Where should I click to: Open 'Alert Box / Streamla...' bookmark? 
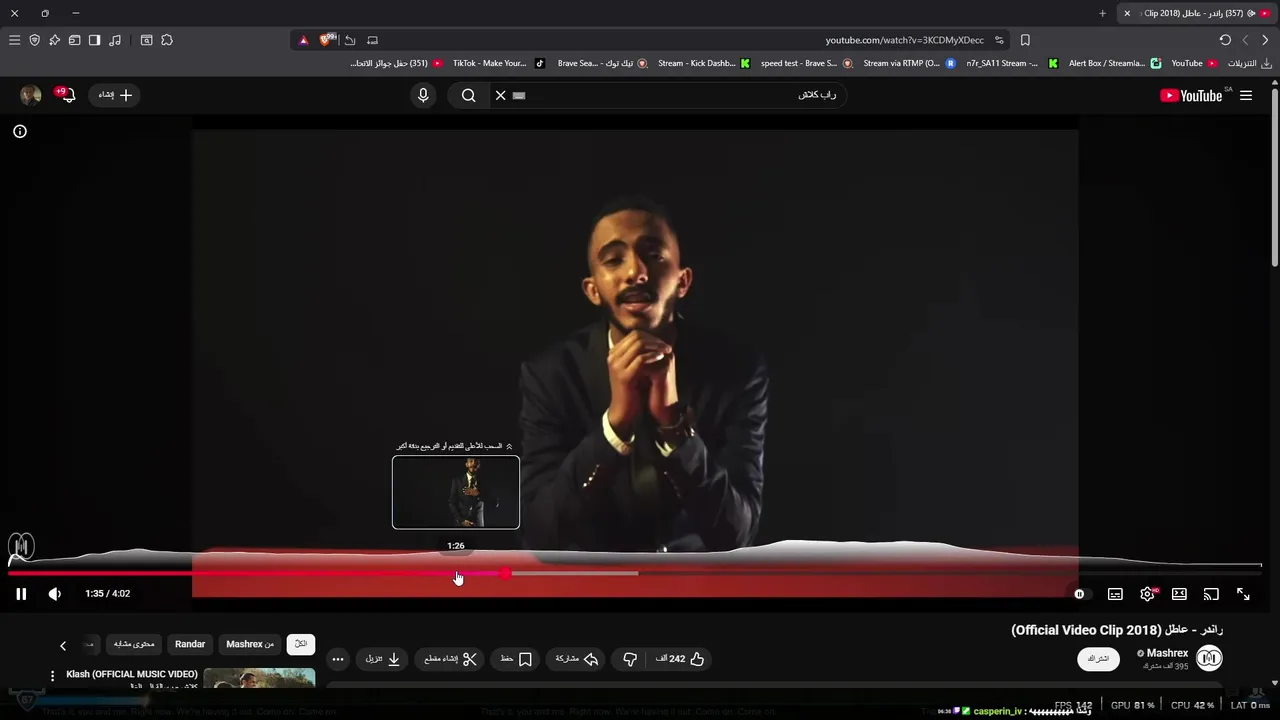pyautogui.click(x=1115, y=63)
